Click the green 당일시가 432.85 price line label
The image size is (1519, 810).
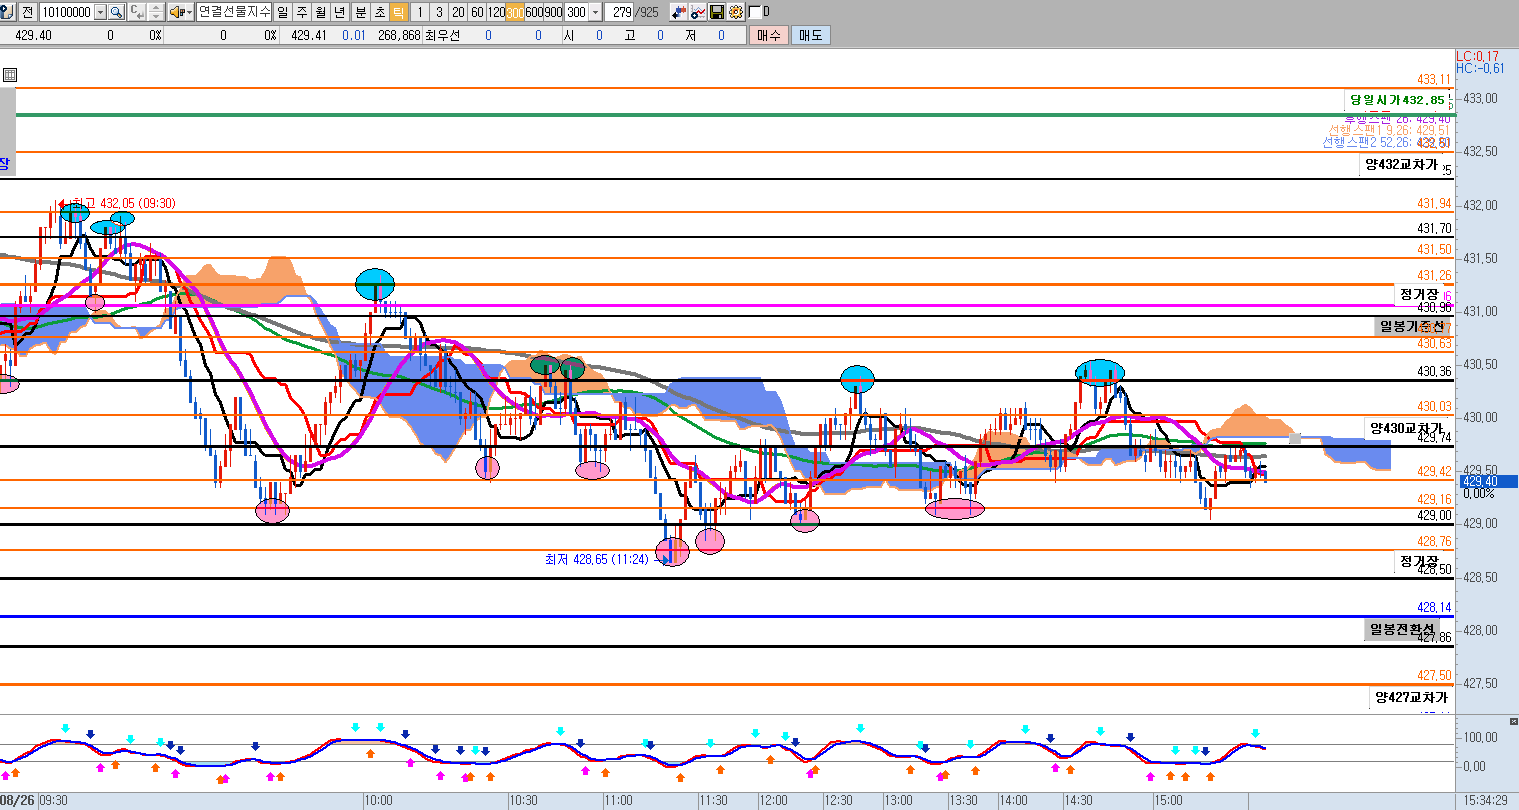point(1396,100)
